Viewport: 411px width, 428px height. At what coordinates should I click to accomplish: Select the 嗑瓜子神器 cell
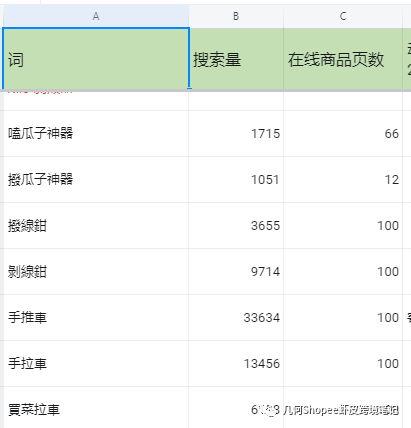pyautogui.click(x=96, y=133)
